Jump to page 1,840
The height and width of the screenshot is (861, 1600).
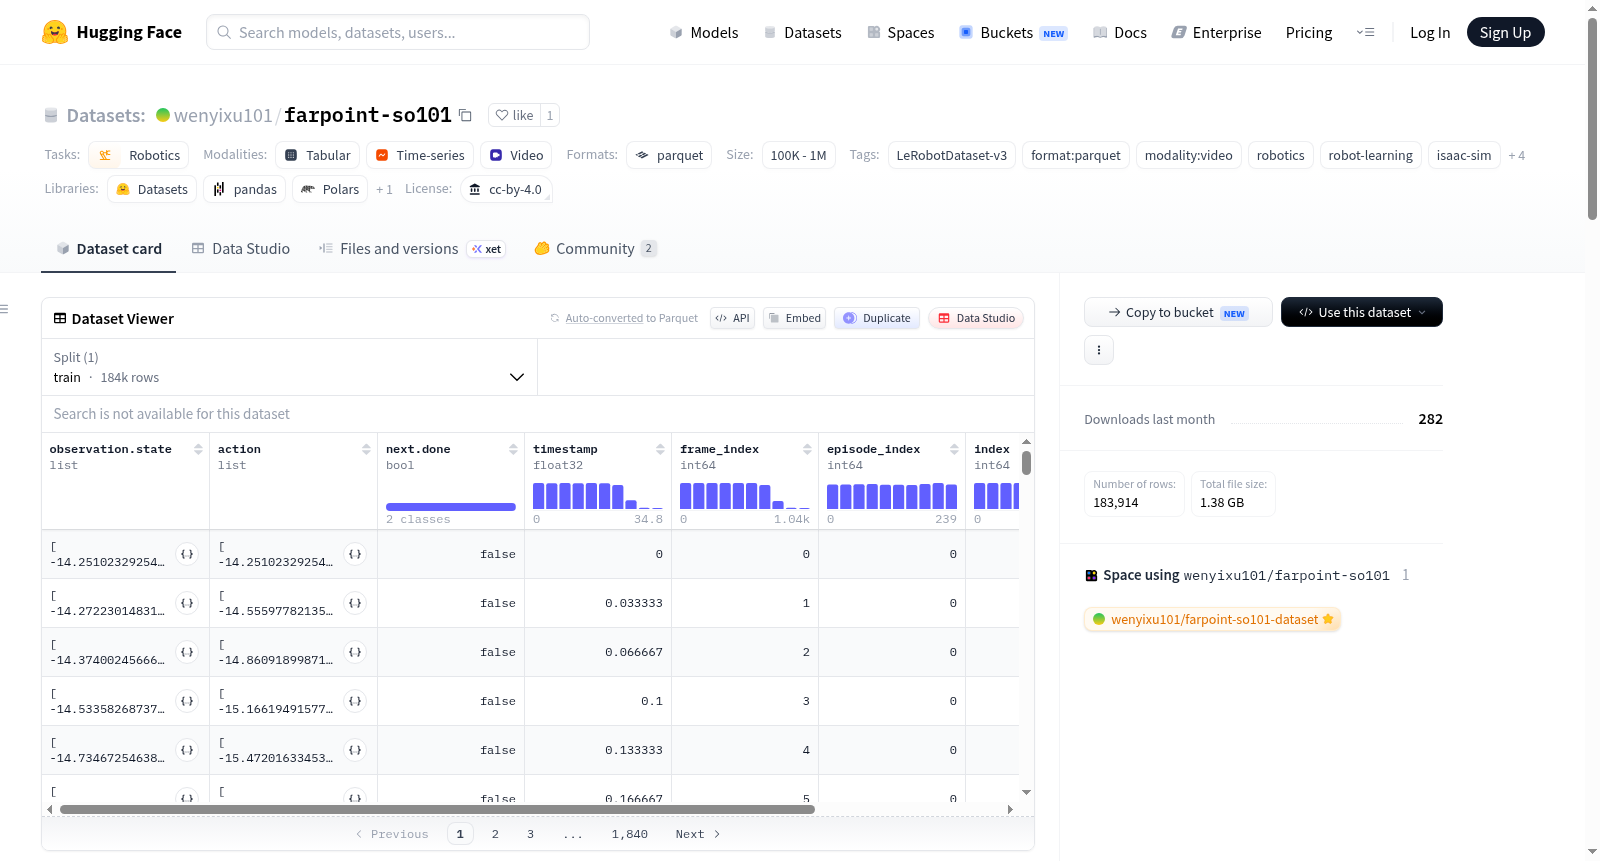click(x=630, y=834)
